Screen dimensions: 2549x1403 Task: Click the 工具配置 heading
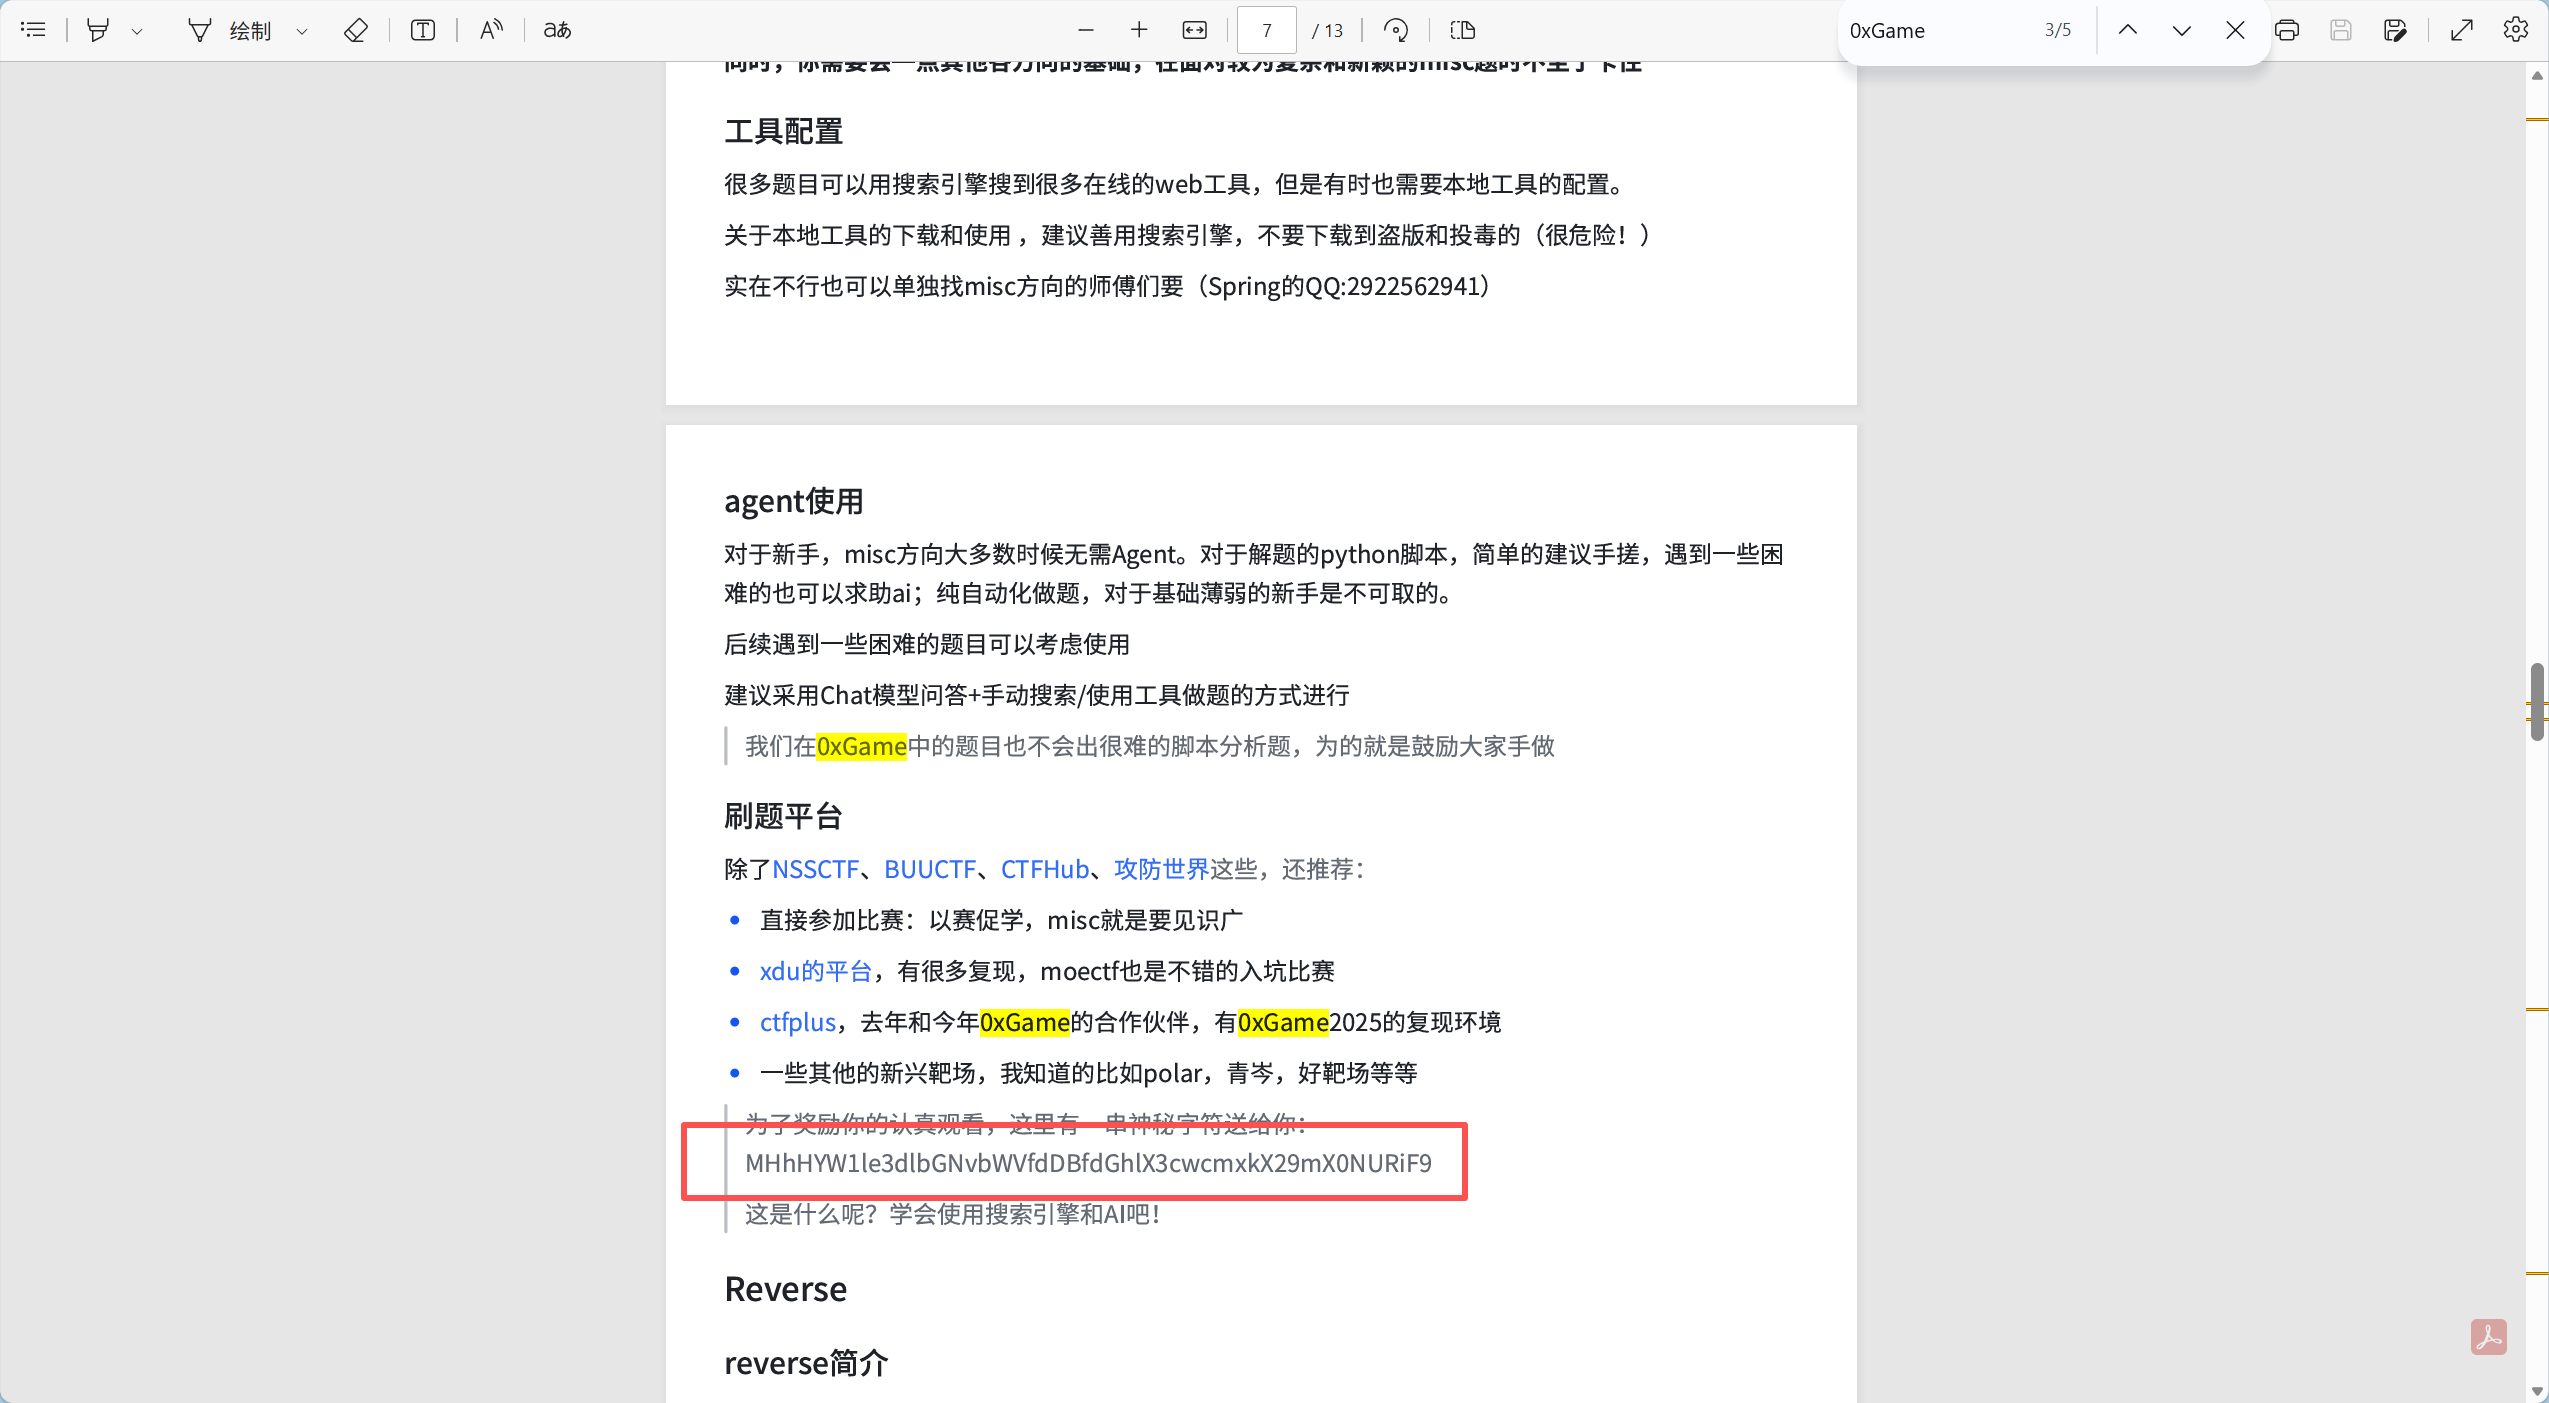pyautogui.click(x=783, y=131)
